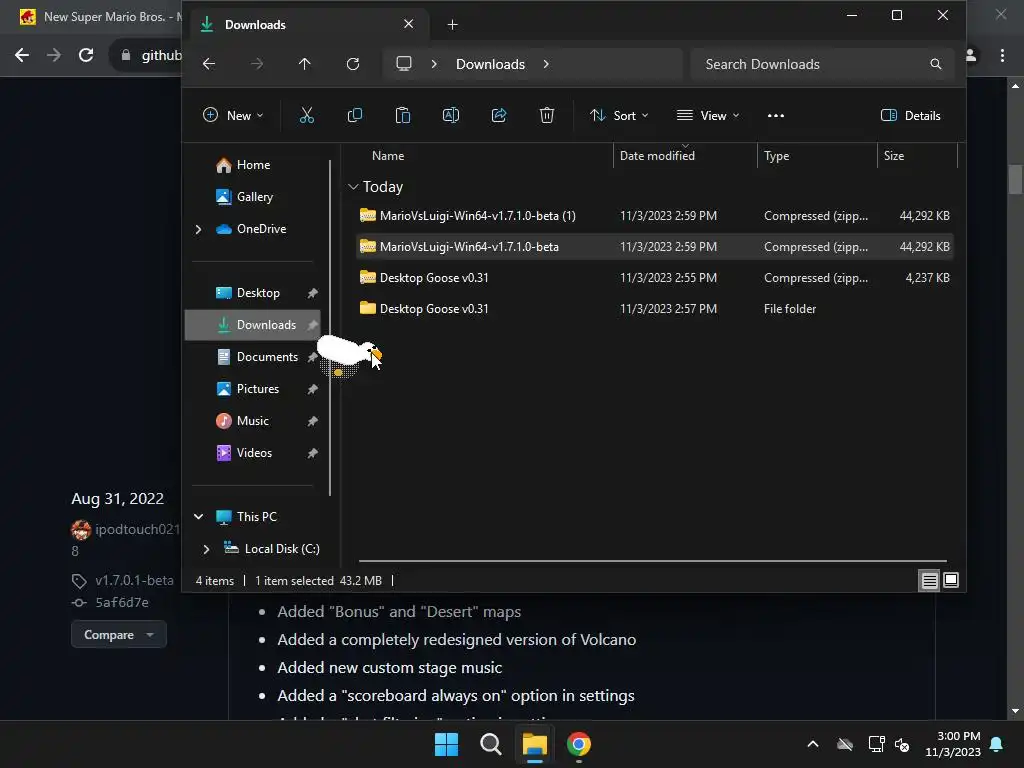Expand Local Disk (C:) node

[206, 549]
